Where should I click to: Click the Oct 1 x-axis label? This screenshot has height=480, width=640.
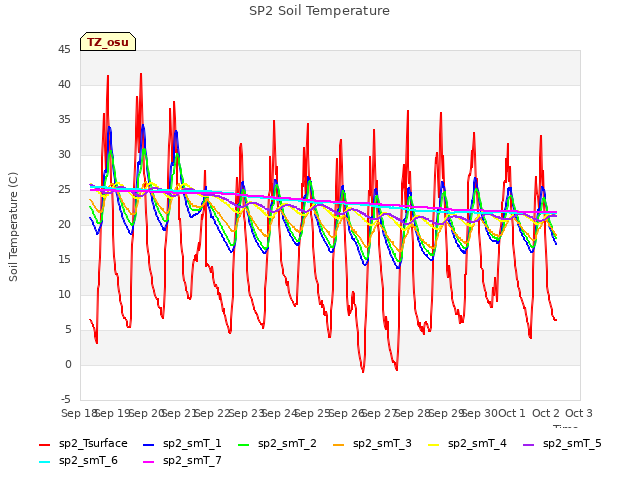(x=512, y=413)
